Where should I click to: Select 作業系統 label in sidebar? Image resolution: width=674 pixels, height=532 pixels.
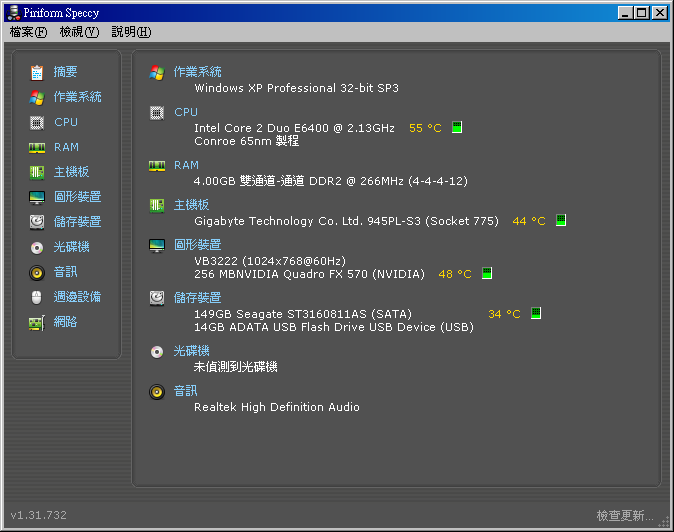click(77, 97)
